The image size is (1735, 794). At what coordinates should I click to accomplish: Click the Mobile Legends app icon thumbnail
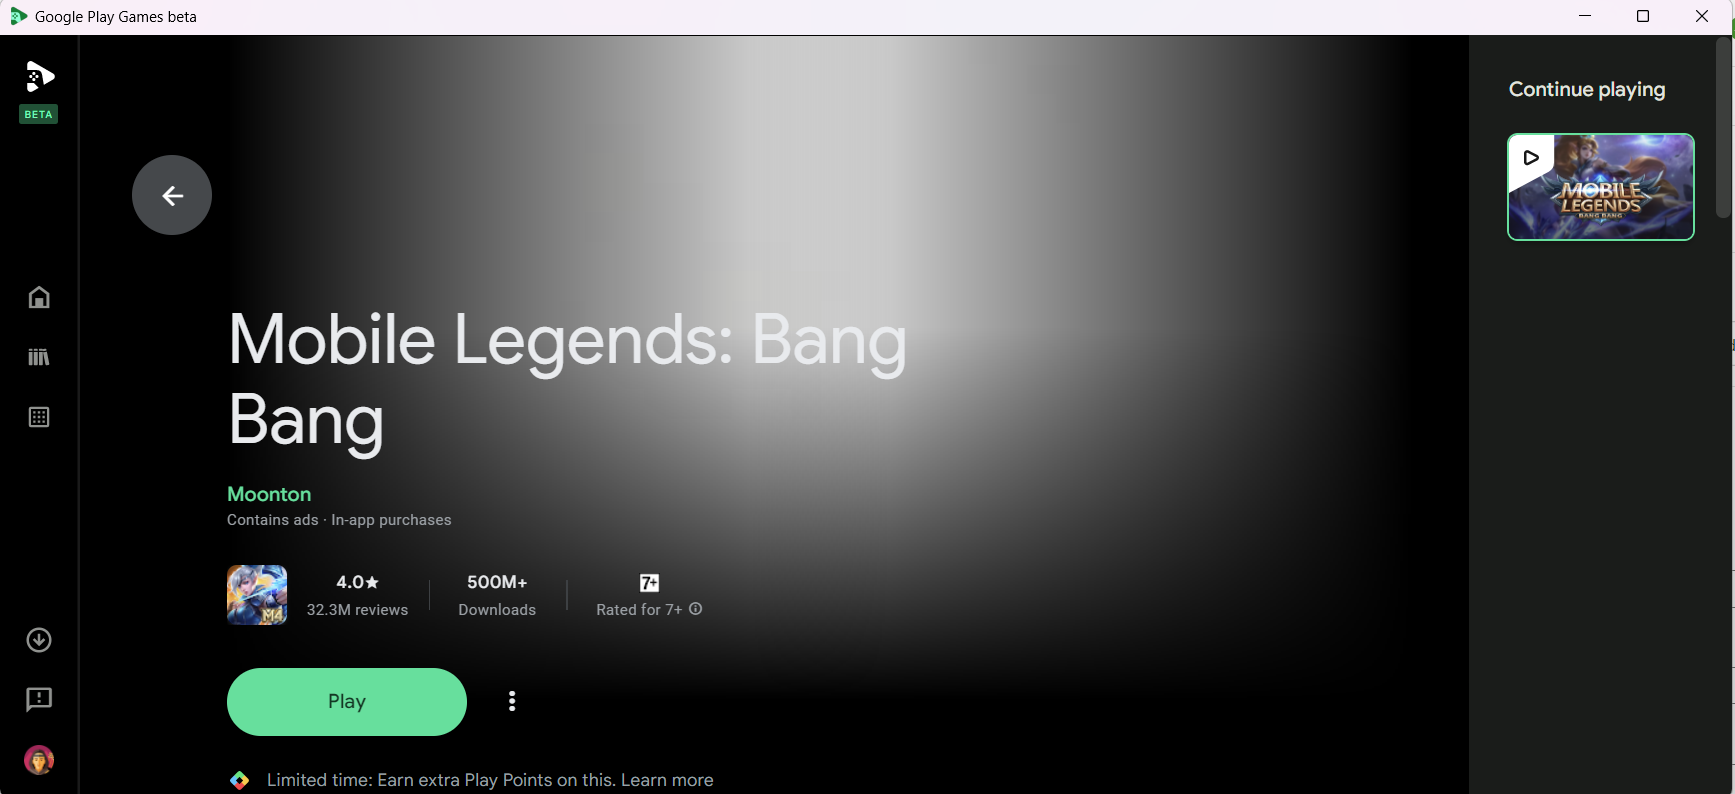257,595
